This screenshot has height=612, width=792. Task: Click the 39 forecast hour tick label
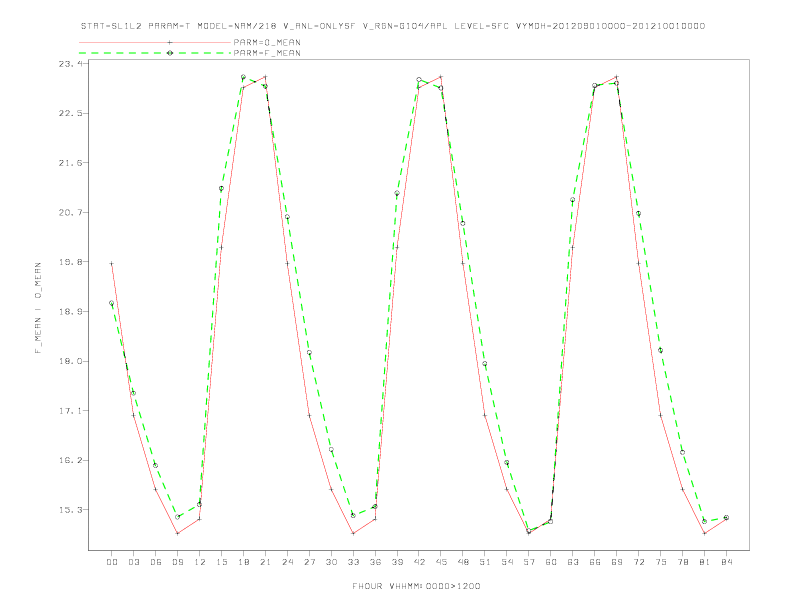[x=397, y=562]
